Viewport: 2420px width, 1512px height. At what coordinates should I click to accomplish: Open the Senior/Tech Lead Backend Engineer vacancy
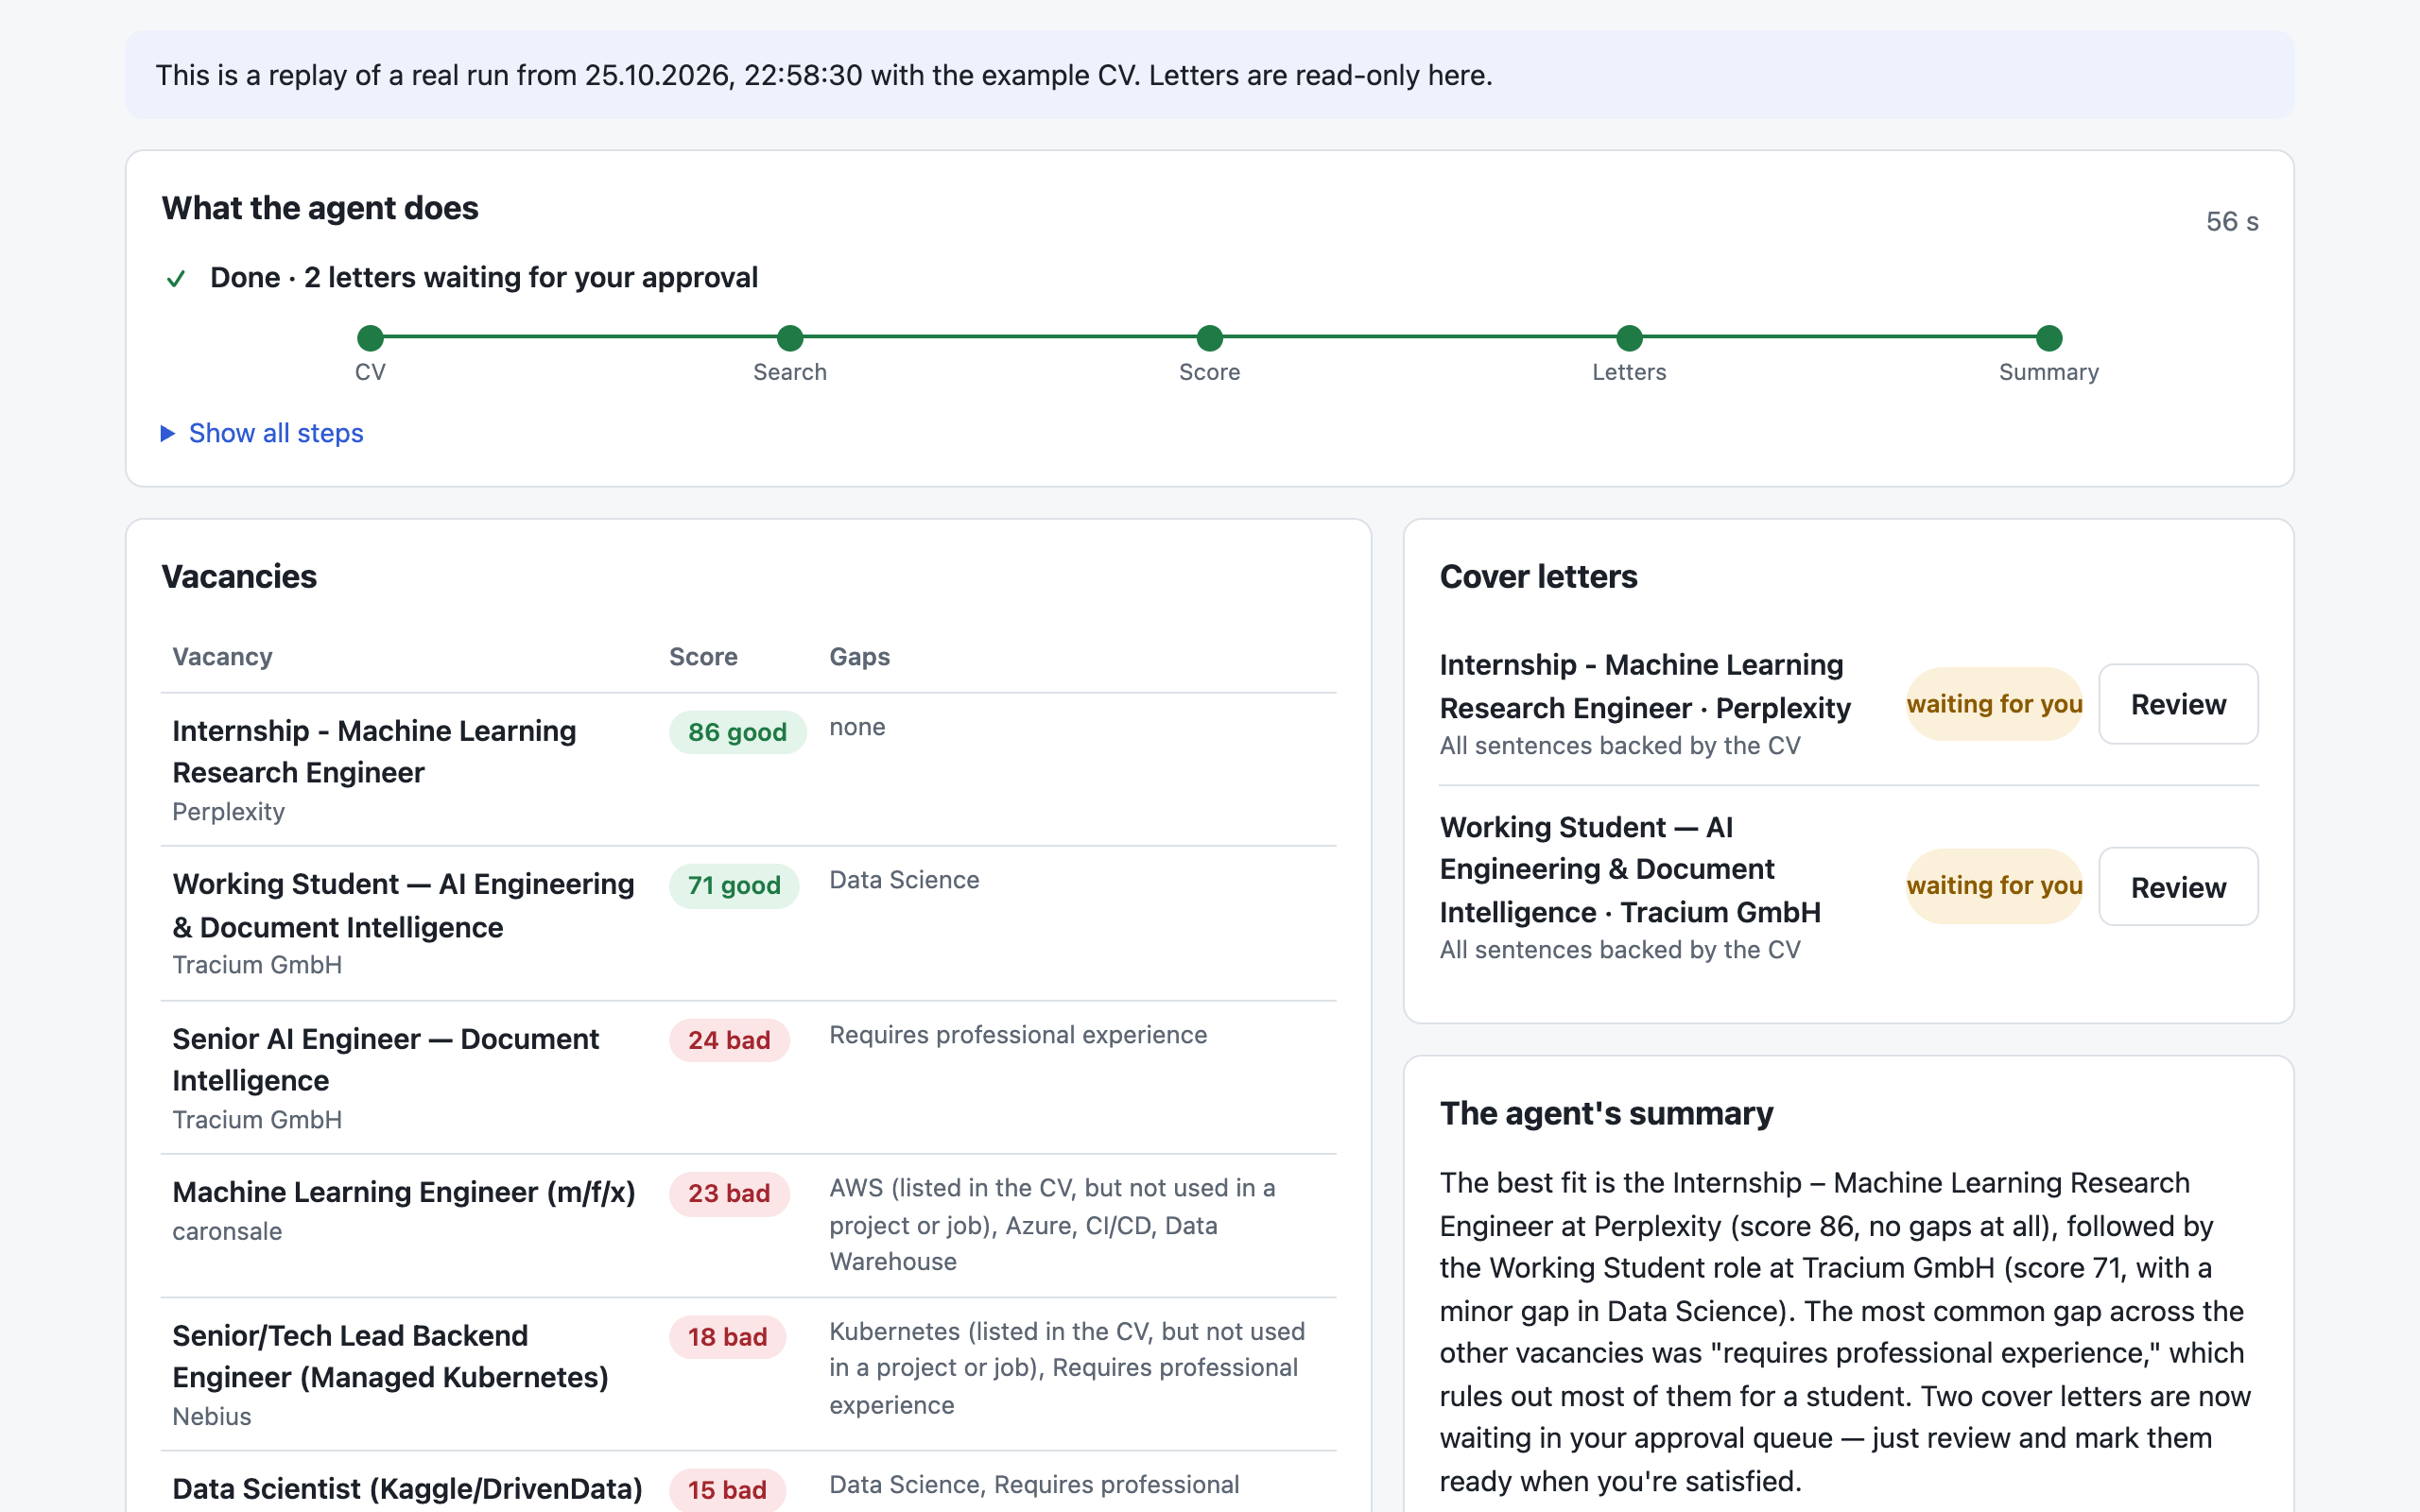(390, 1357)
